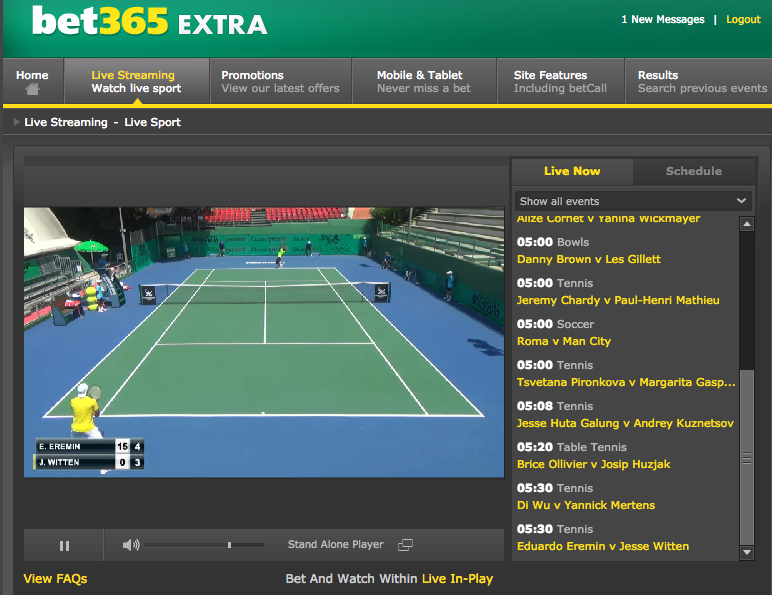The height and width of the screenshot is (595, 772).
Task: Select Jeremy Chardy v Paul-Henri Mathieu match
Action: pyautogui.click(x=618, y=300)
